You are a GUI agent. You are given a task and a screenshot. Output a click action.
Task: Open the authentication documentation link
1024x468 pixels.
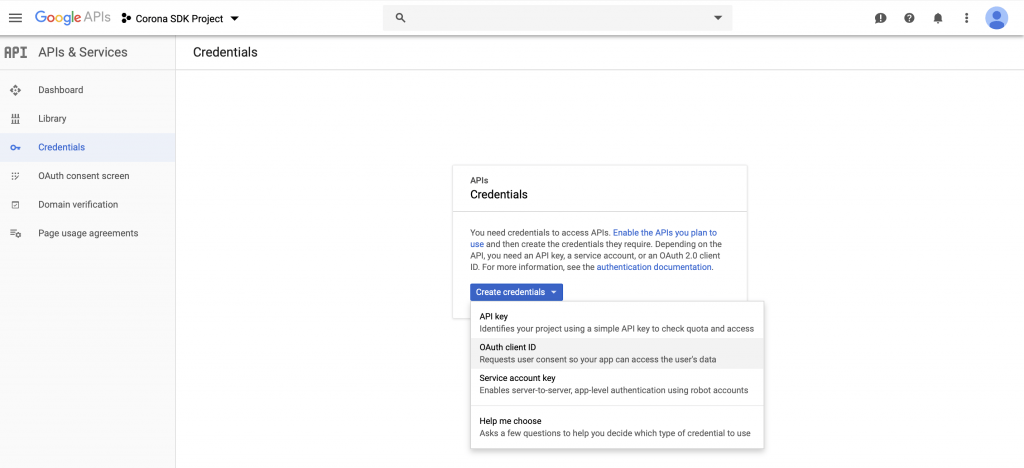pos(654,267)
